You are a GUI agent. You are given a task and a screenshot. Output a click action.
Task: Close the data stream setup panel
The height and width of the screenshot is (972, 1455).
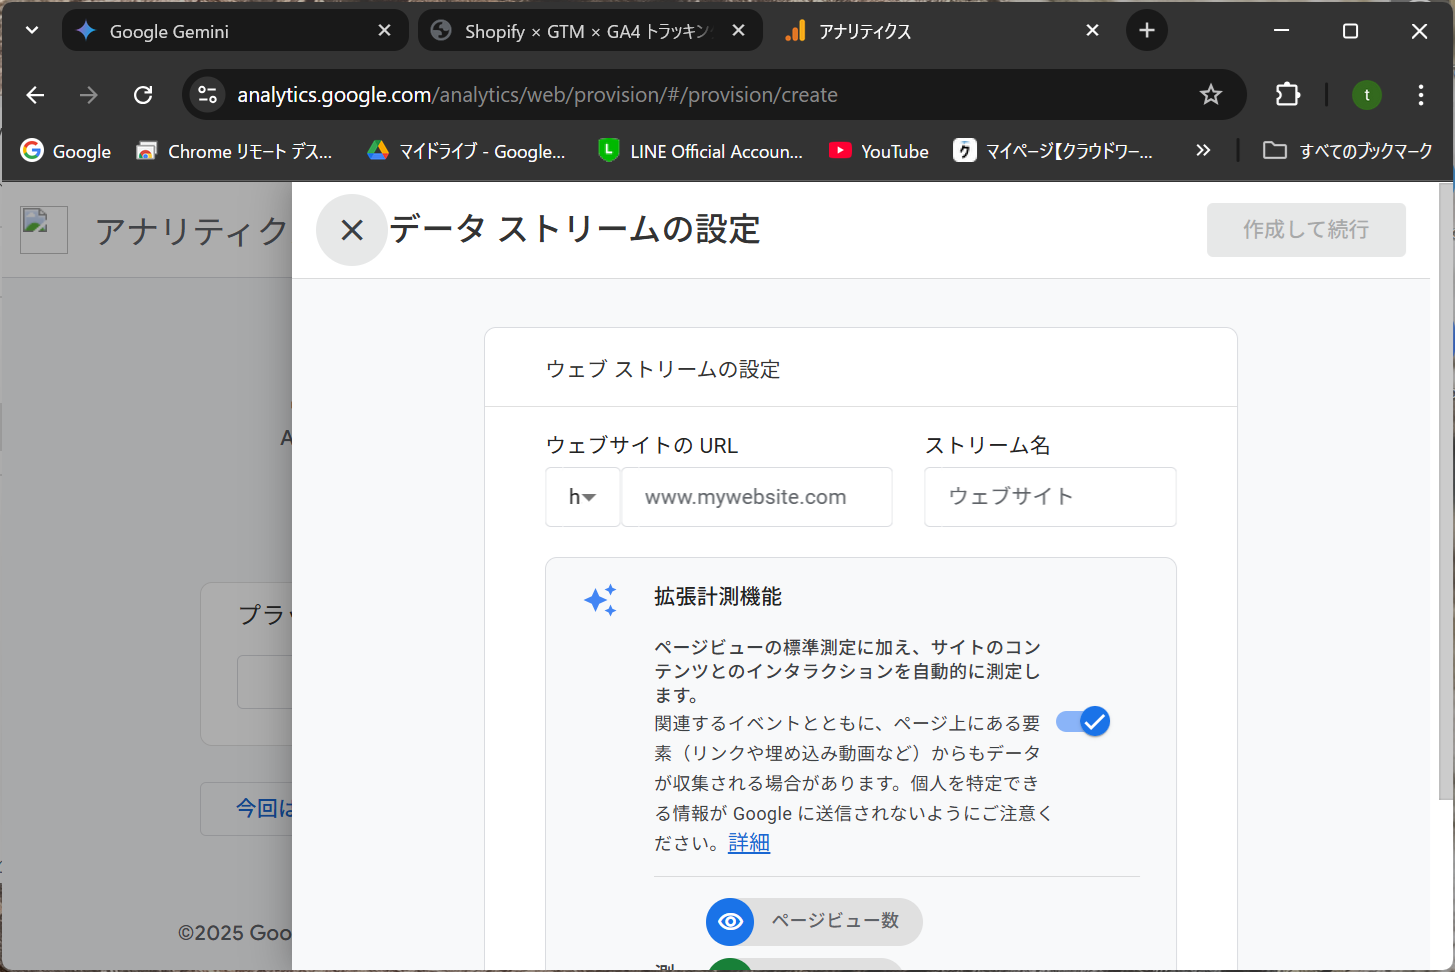click(x=351, y=230)
